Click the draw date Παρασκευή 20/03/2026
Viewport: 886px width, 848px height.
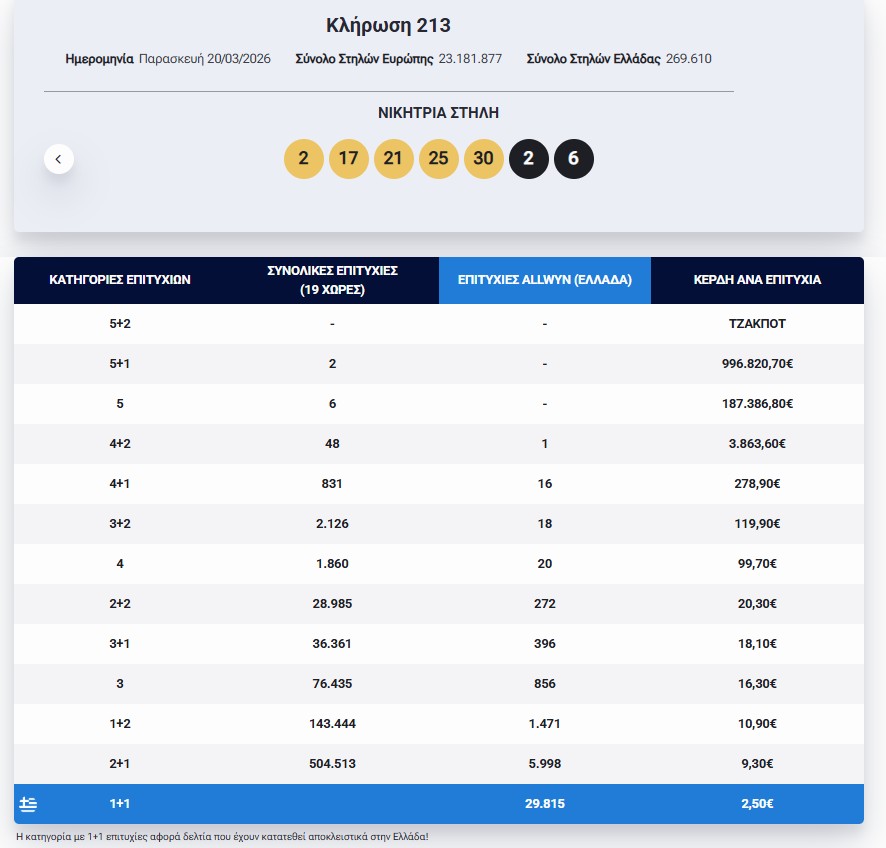tap(205, 59)
